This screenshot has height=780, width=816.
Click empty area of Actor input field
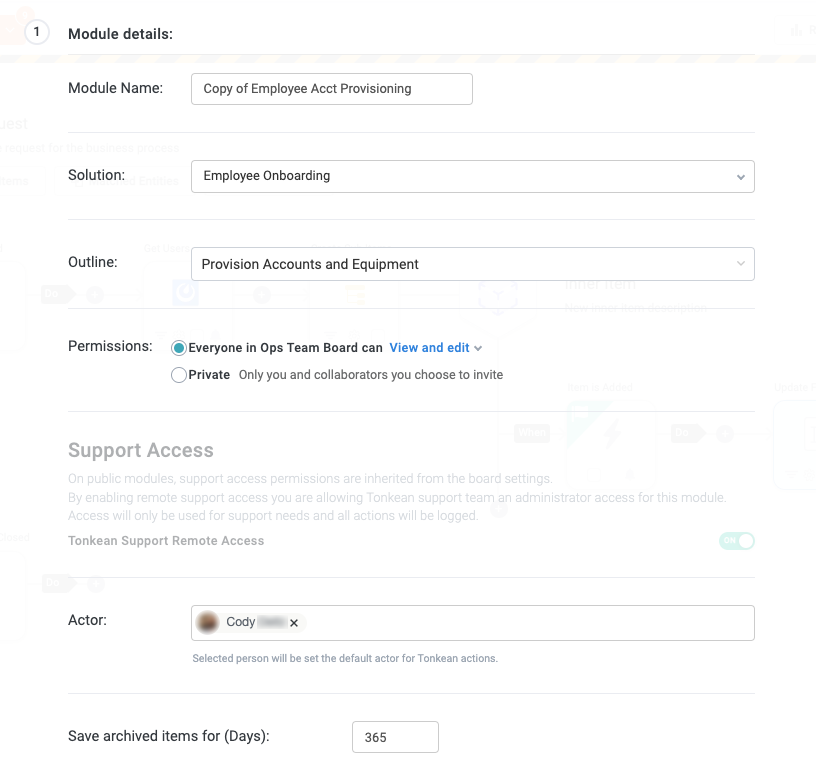520,622
